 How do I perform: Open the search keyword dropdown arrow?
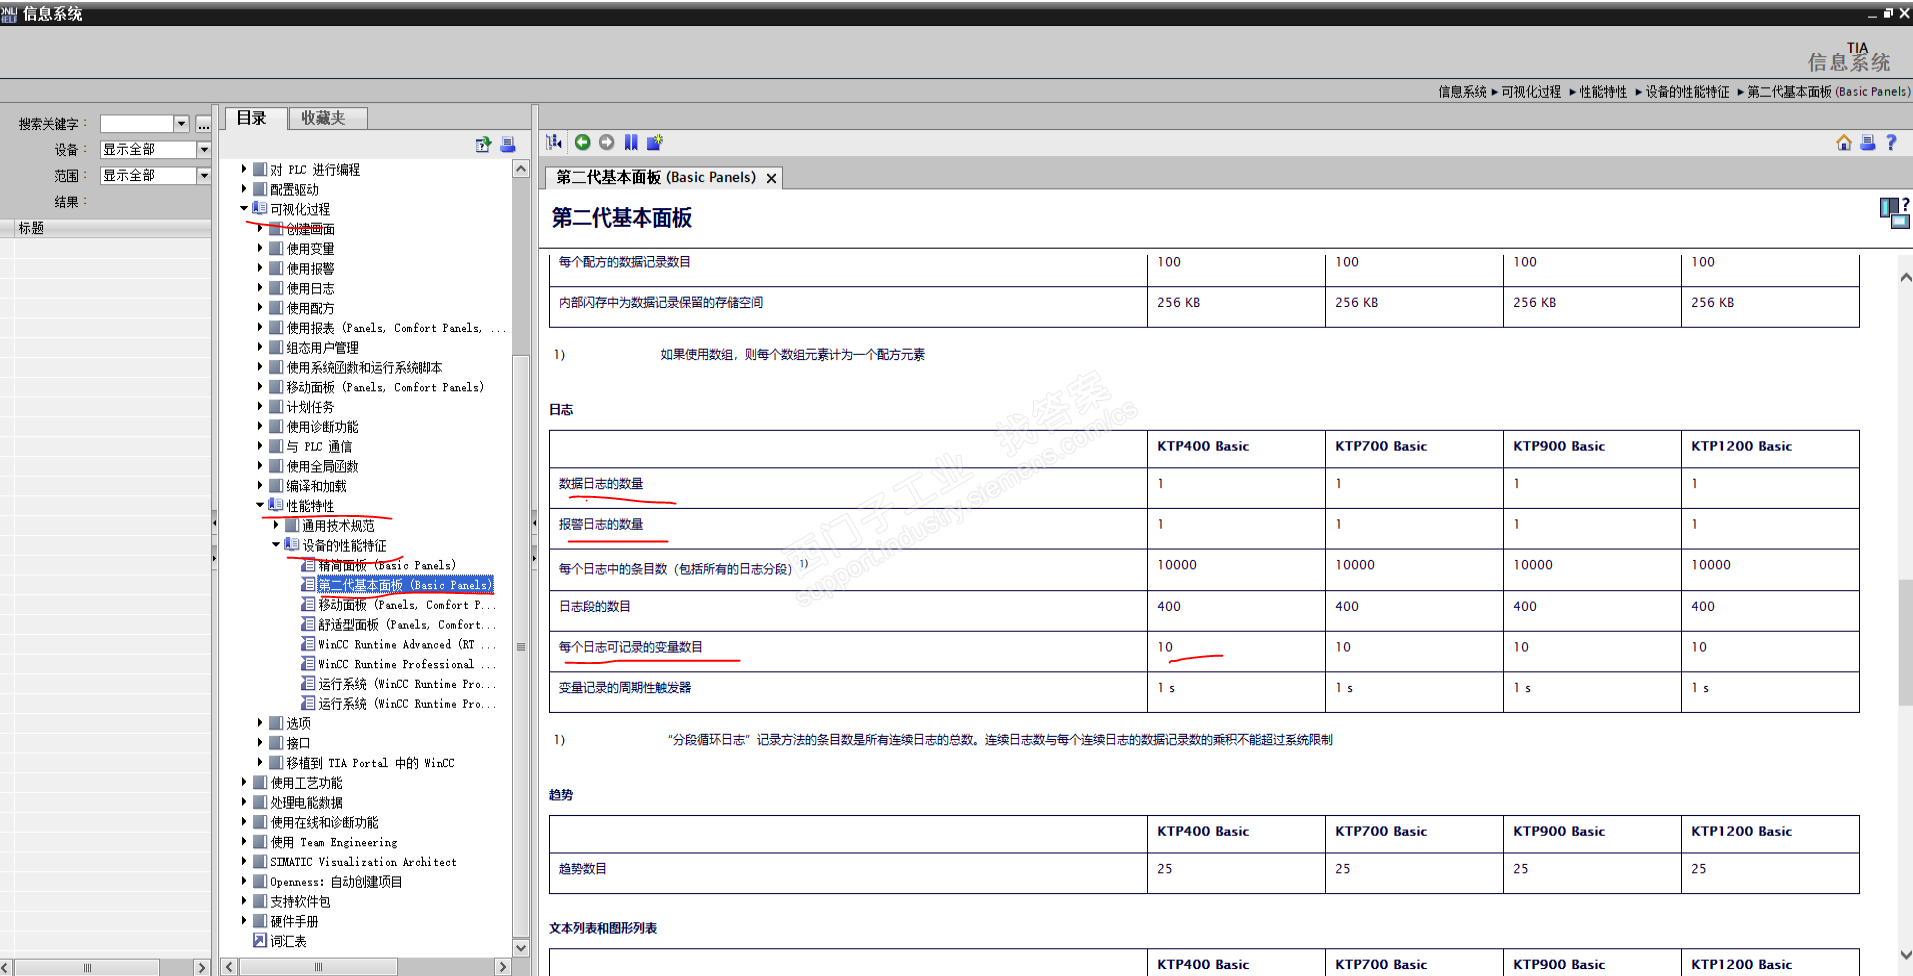tap(181, 124)
